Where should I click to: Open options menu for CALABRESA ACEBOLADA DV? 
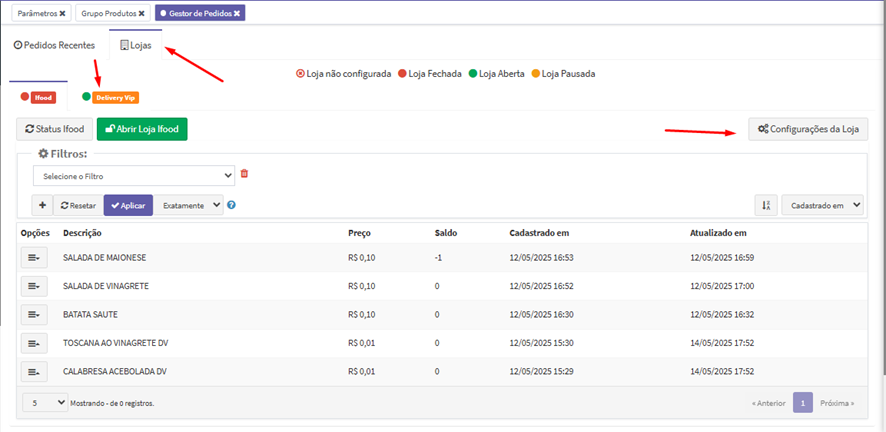coord(34,372)
